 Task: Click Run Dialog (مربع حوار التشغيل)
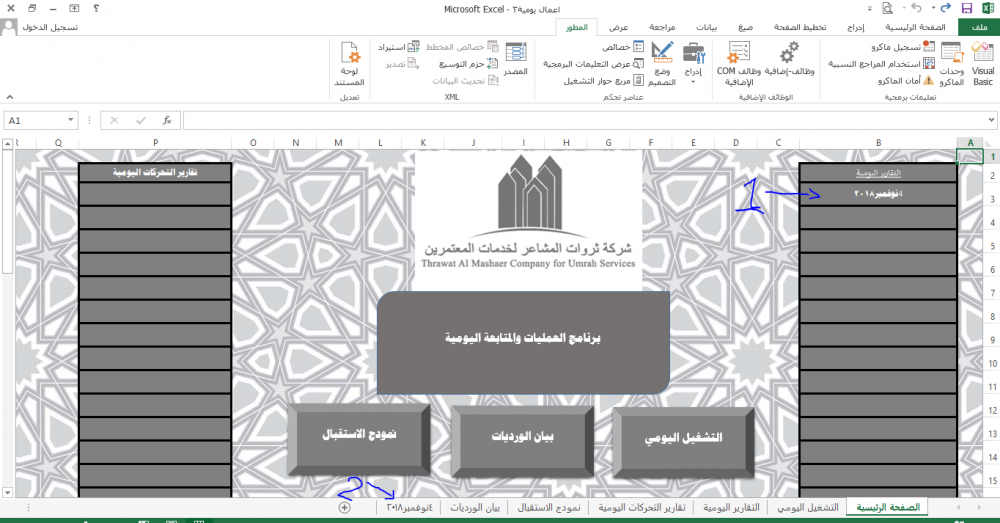(603, 81)
